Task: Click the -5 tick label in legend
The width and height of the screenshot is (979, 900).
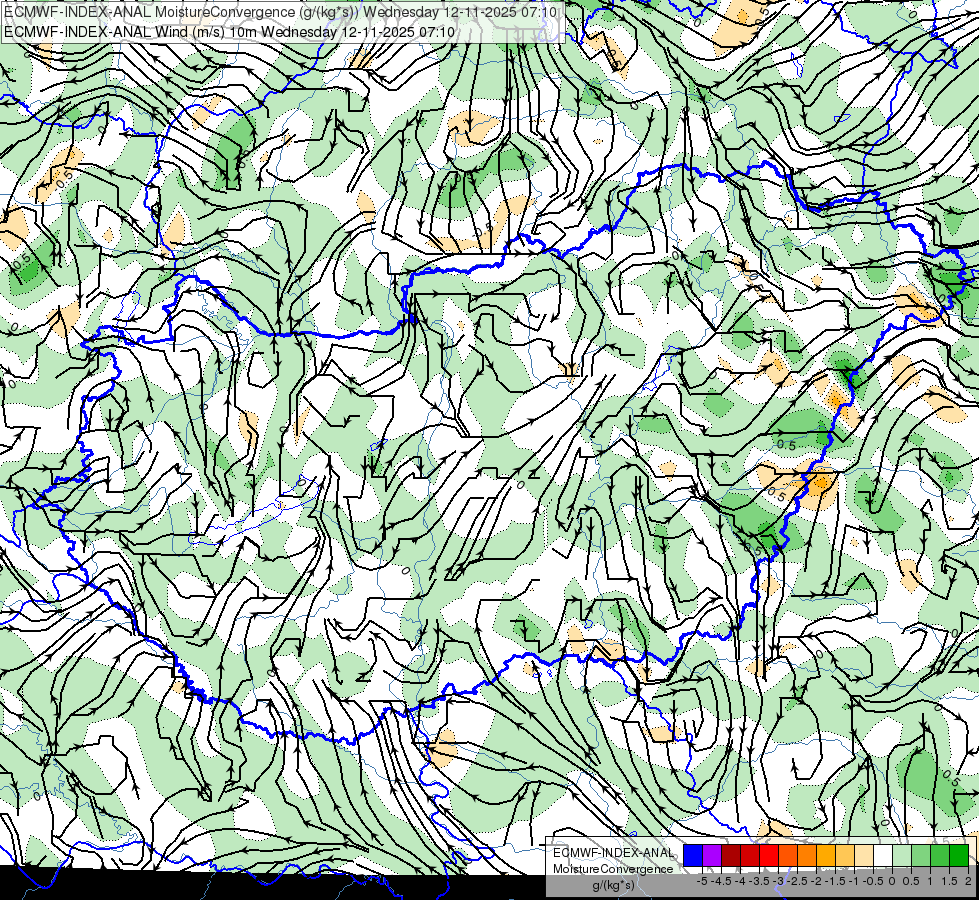Action: [x=702, y=881]
